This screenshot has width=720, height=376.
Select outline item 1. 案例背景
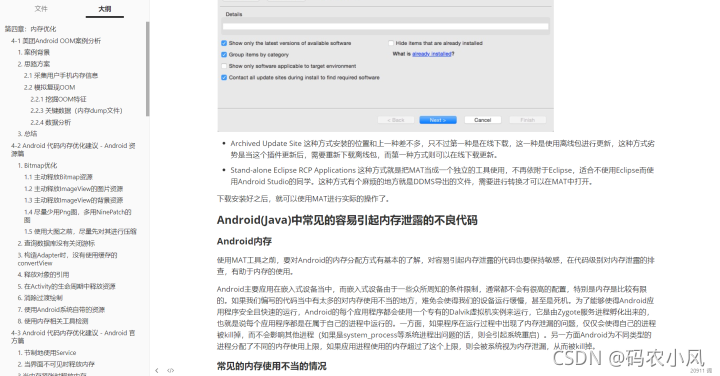(34, 52)
